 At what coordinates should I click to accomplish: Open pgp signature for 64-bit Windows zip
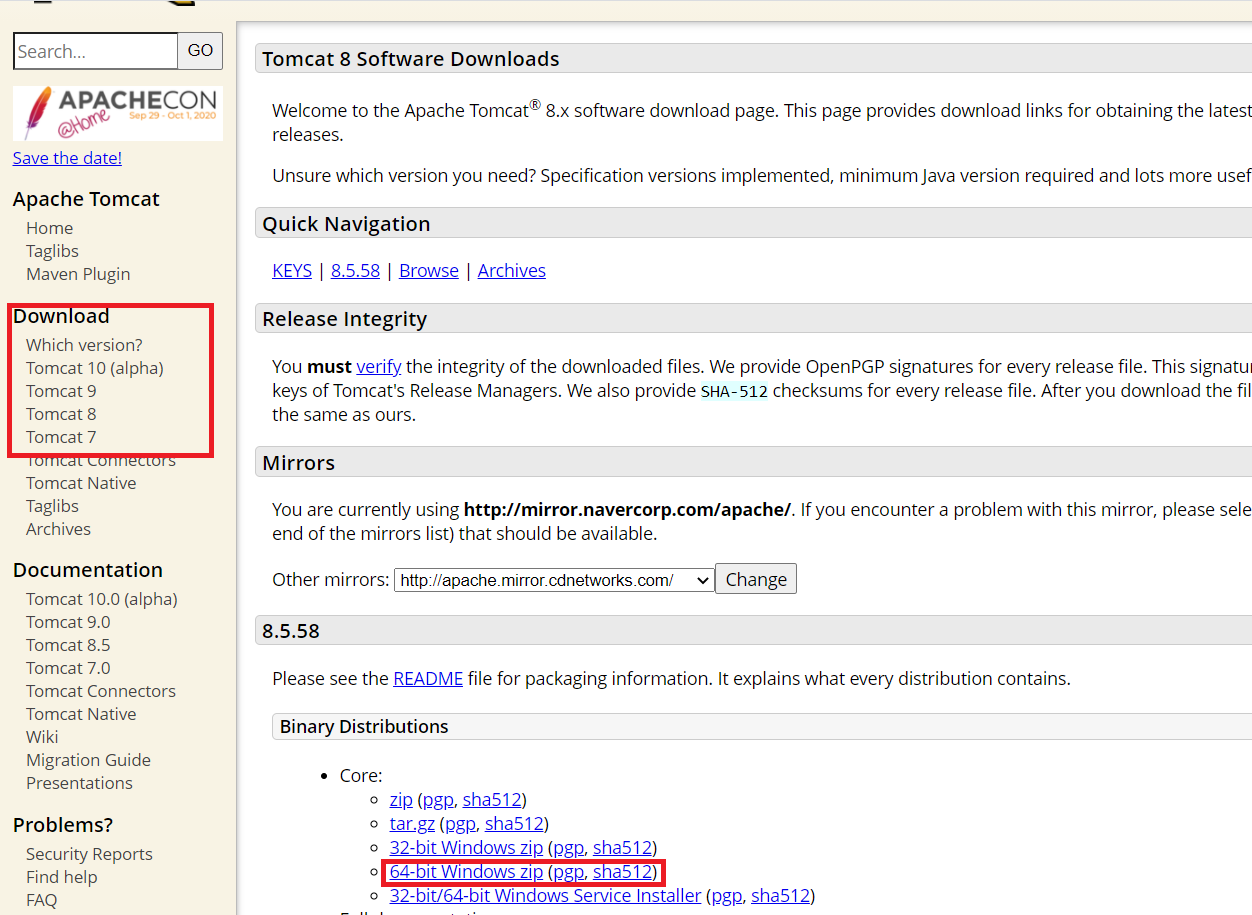coord(568,872)
